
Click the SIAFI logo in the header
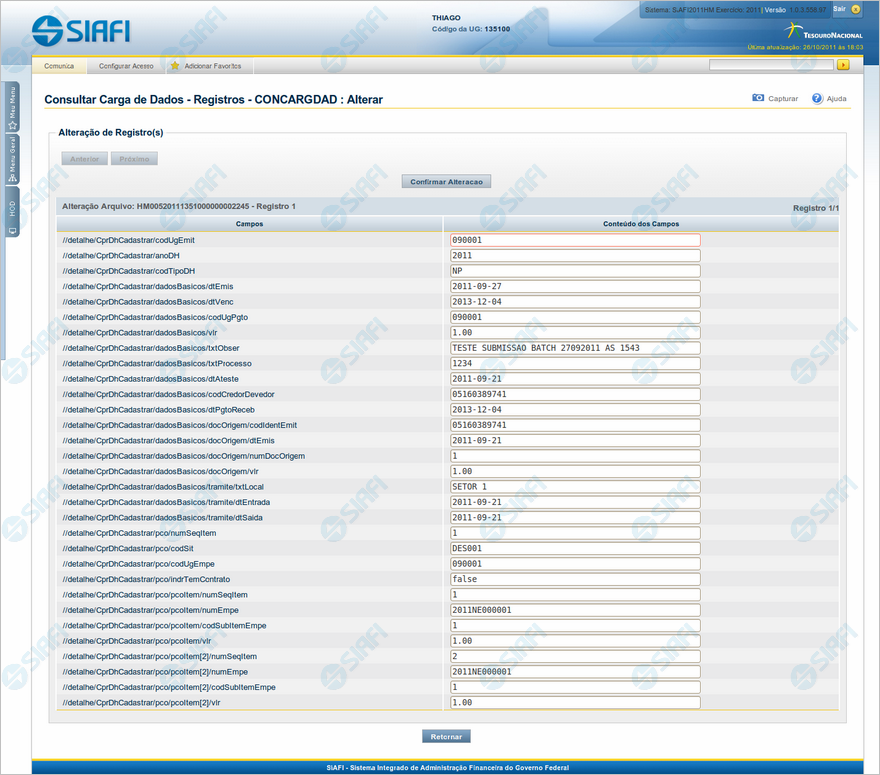[81, 30]
